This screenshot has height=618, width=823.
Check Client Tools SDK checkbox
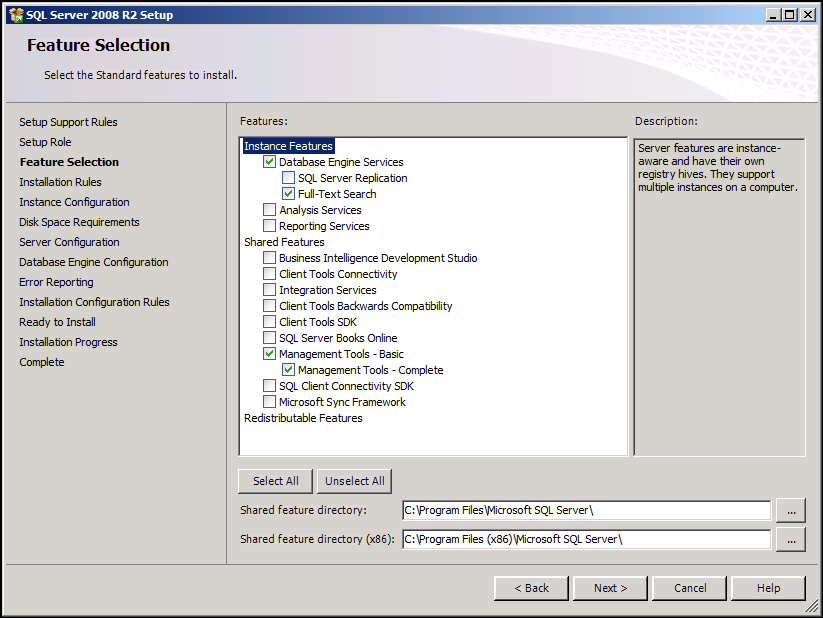(269, 322)
